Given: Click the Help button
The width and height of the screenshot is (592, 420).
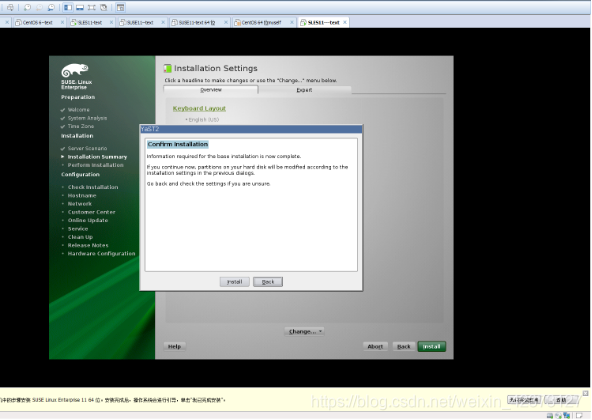Looking at the screenshot, I should 174,346.
